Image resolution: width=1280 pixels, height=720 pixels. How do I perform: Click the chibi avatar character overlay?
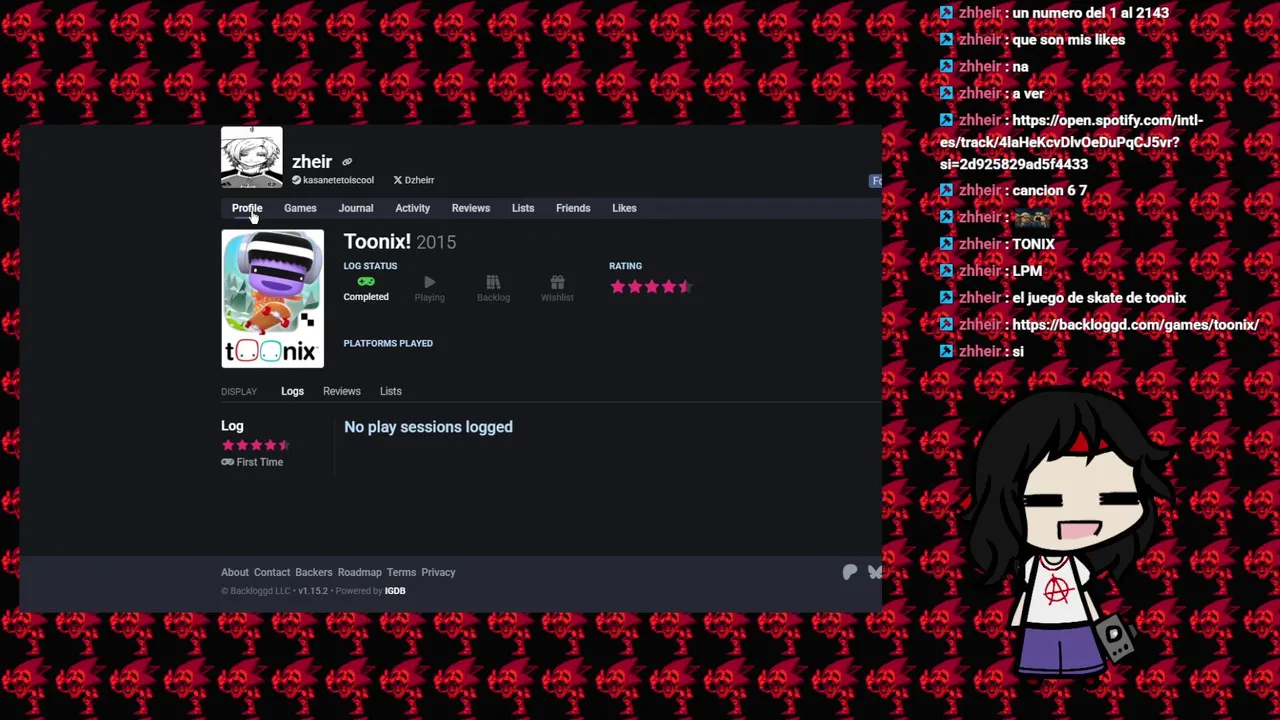pos(1067,535)
